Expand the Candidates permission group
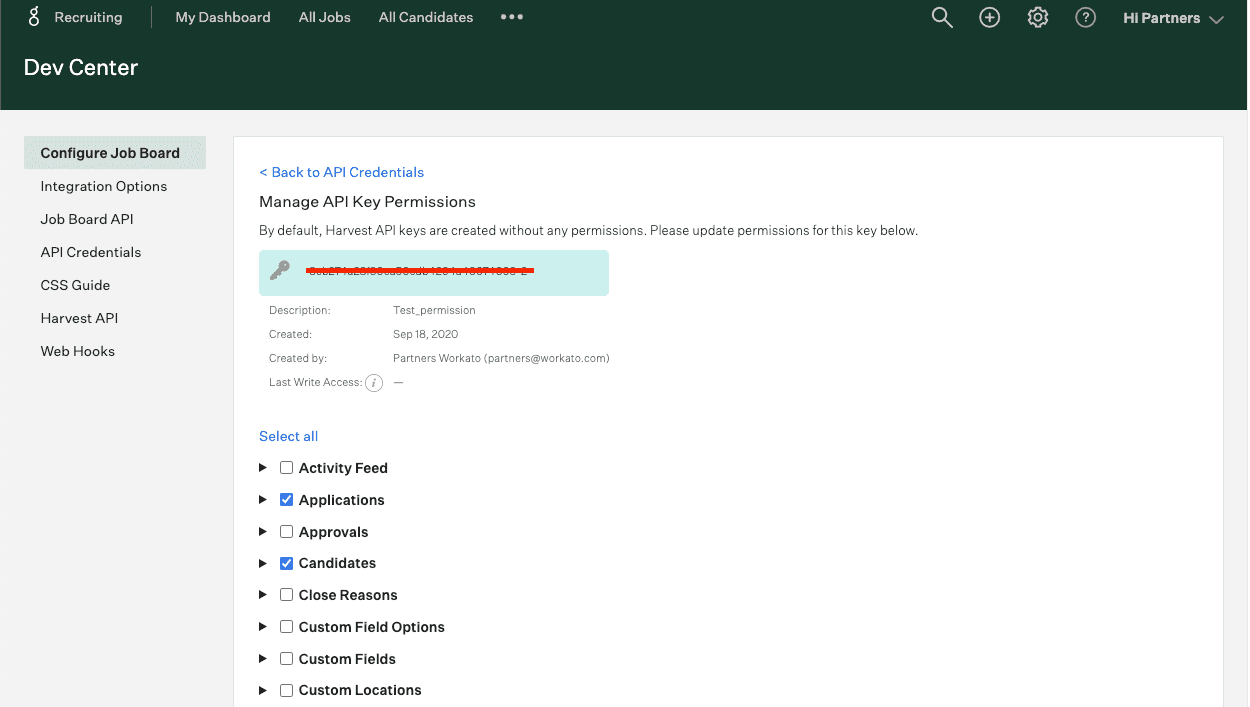The image size is (1250, 707). tap(262, 563)
